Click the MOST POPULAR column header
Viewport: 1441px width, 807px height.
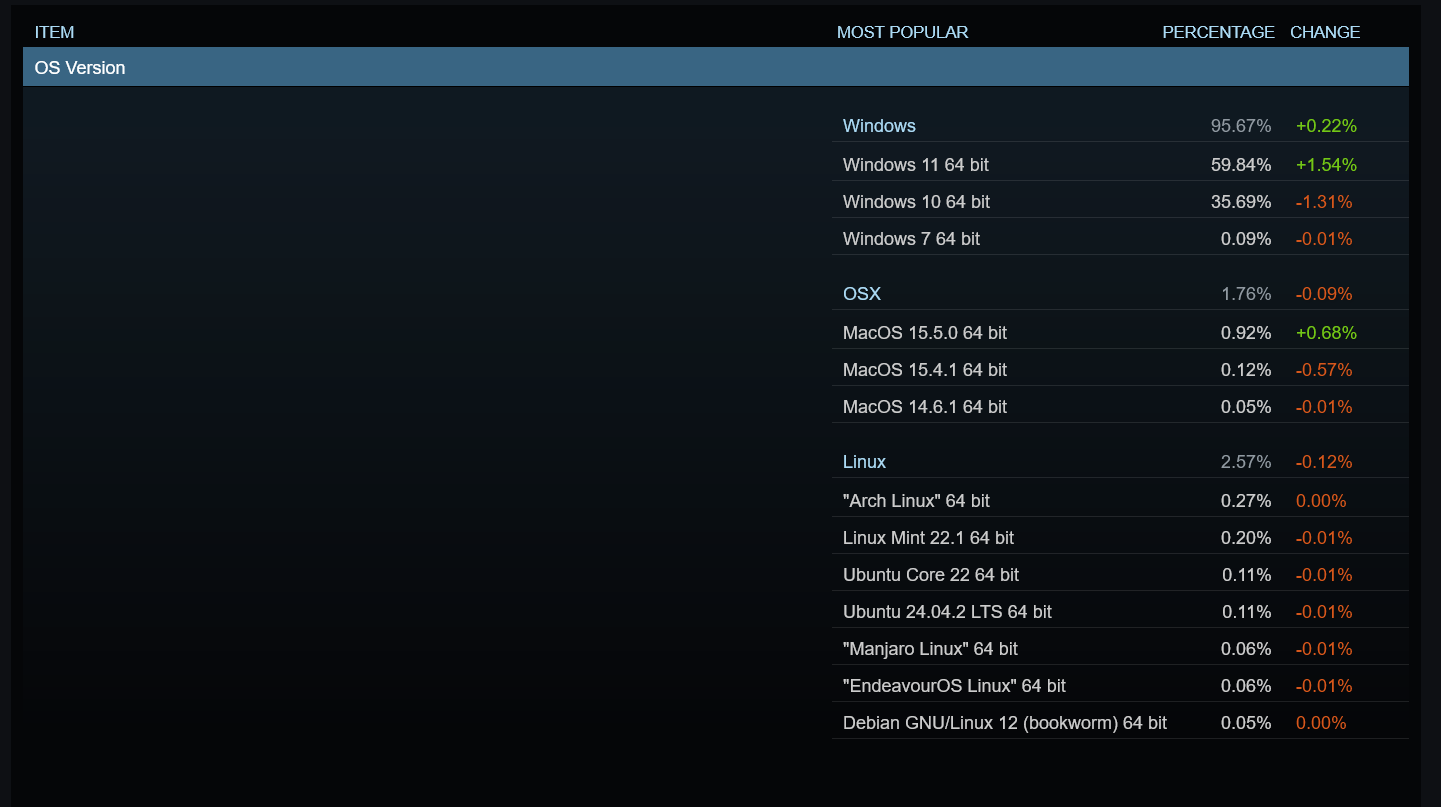[x=902, y=32]
